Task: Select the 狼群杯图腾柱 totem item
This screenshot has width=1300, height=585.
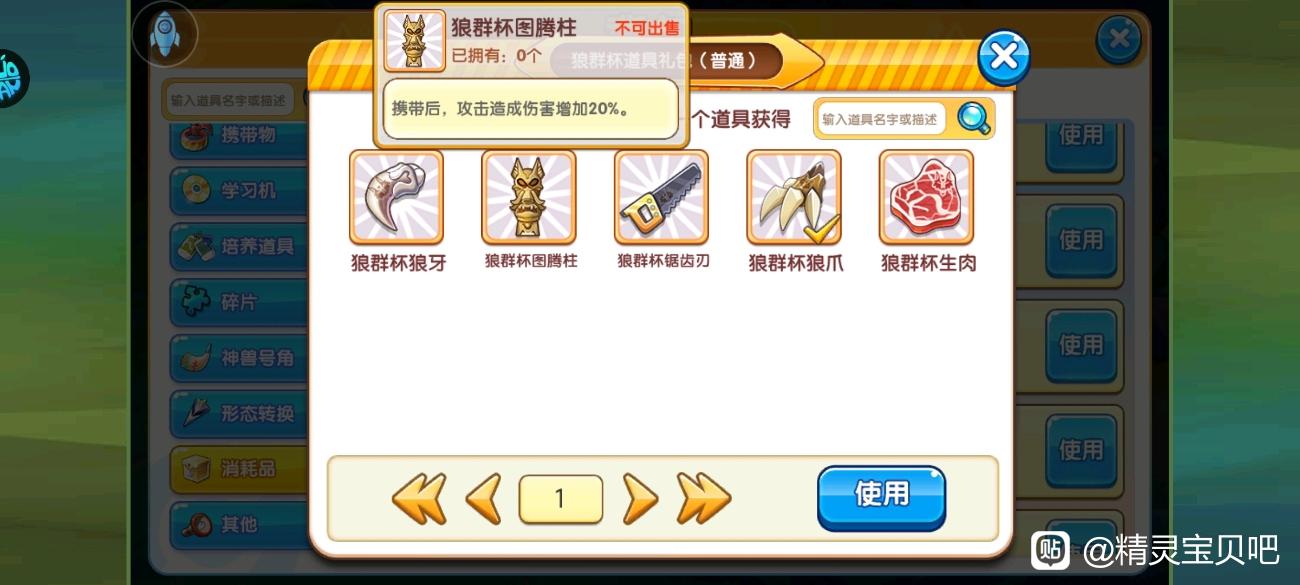Action: tap(529, 197)
